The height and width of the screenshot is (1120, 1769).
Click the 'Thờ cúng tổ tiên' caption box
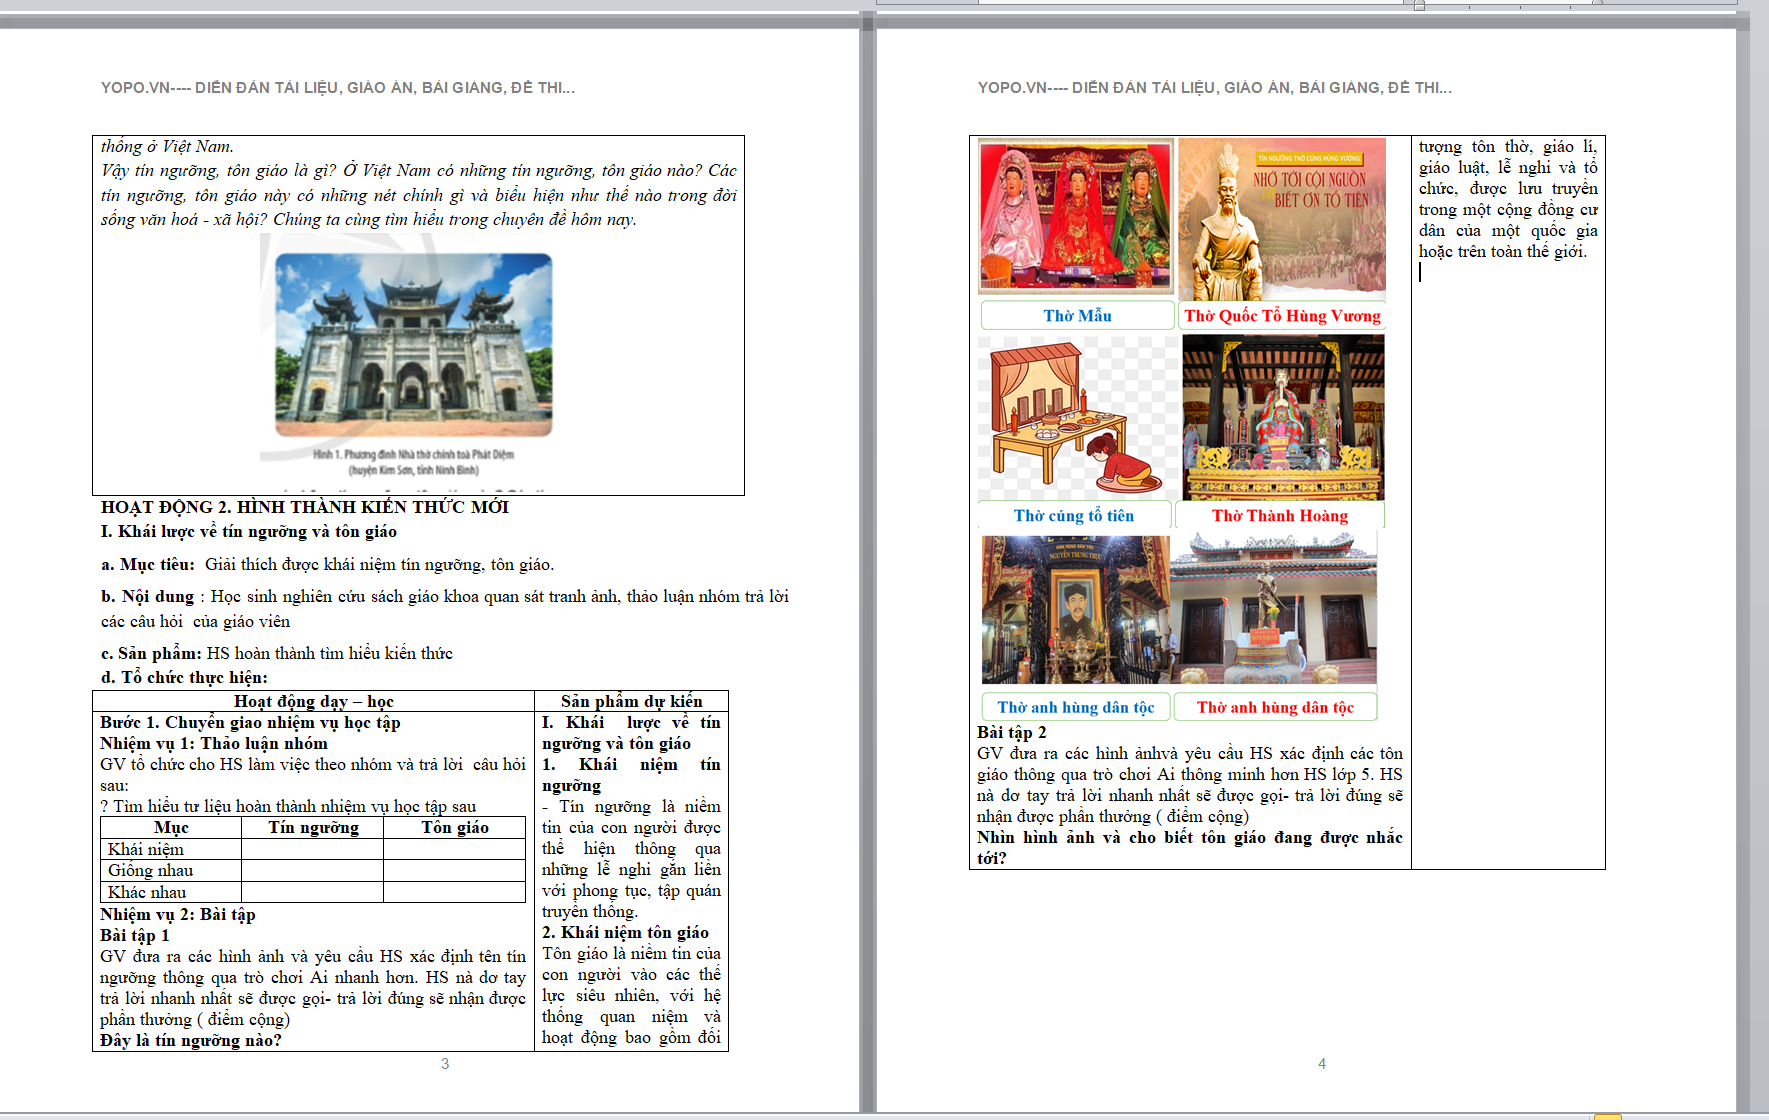(x=1074, y=515)
